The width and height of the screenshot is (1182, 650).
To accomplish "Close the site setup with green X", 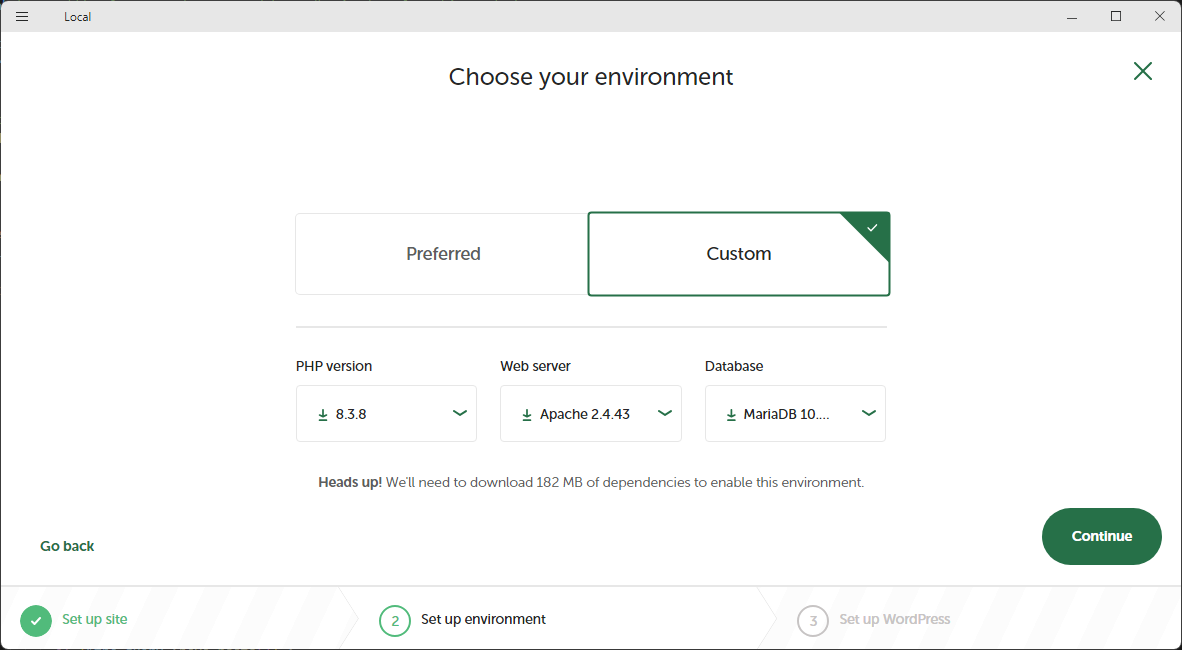I will coord(1142,71).
